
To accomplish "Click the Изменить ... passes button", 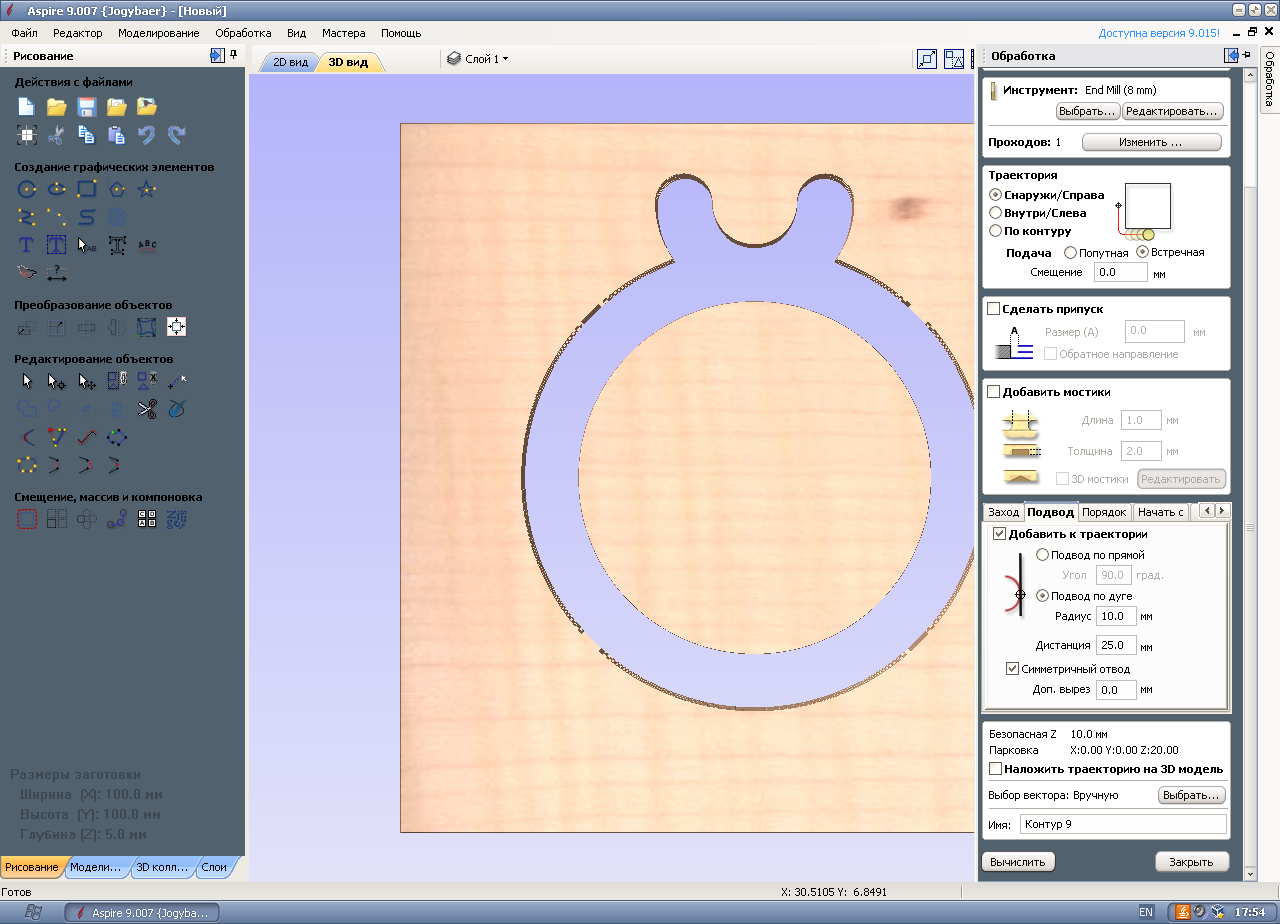I will (1151, 143).
